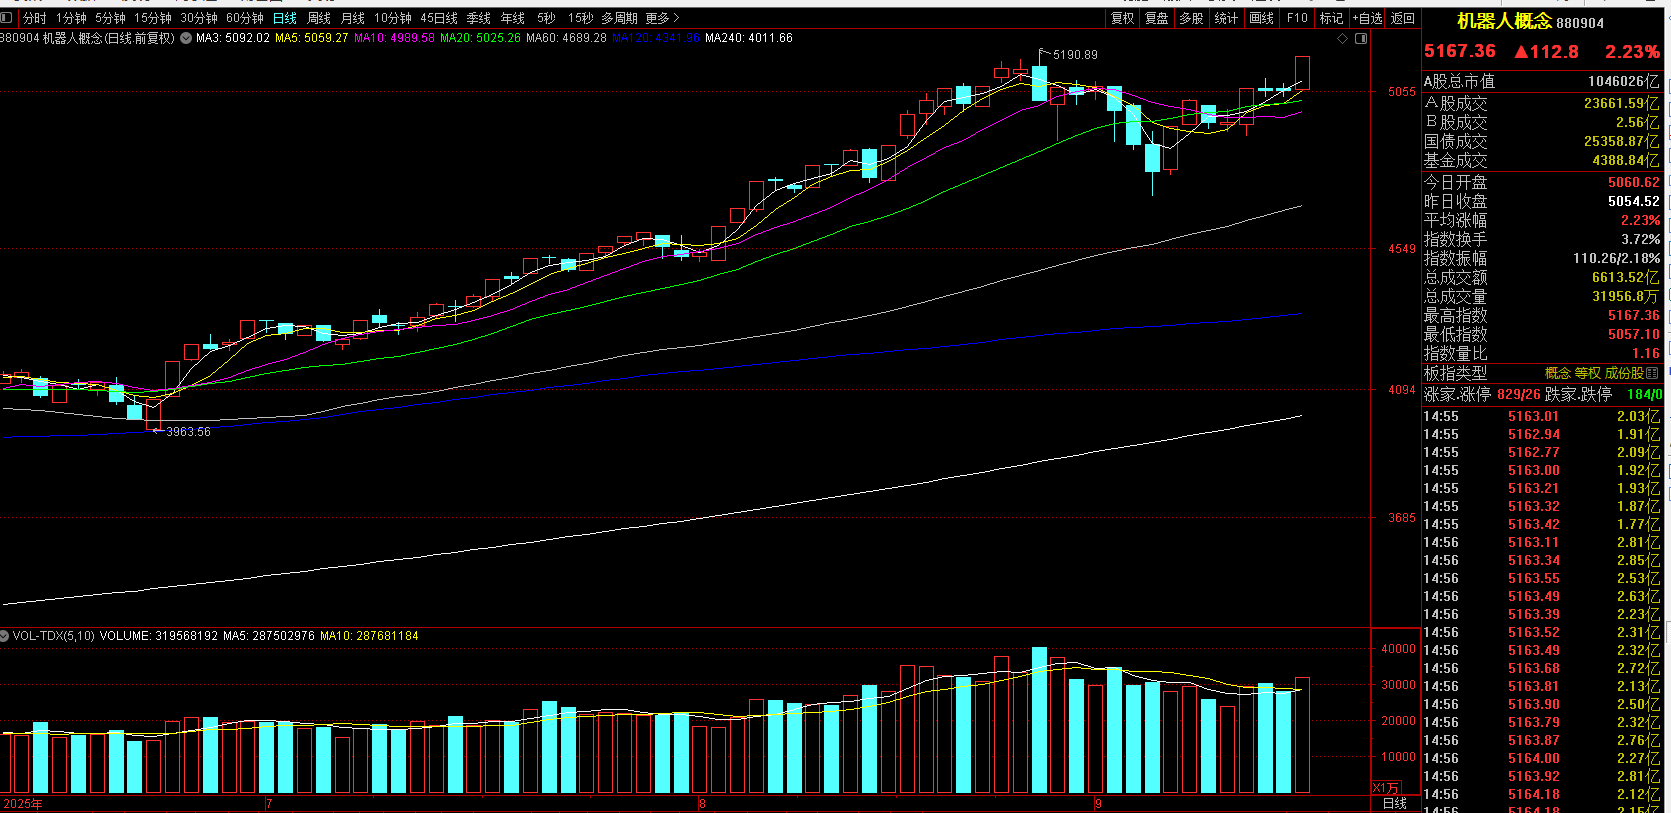Screen dimensions: 1671x813
Task: Select the 15秒 period tab
Action: [x=580, y=18]
